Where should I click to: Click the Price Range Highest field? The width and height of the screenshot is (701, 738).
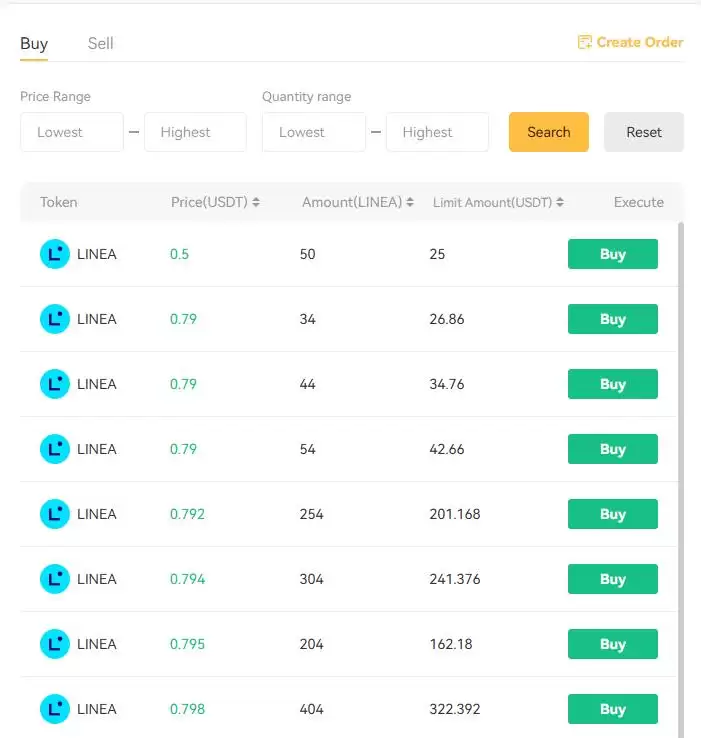tap(195, 132)
